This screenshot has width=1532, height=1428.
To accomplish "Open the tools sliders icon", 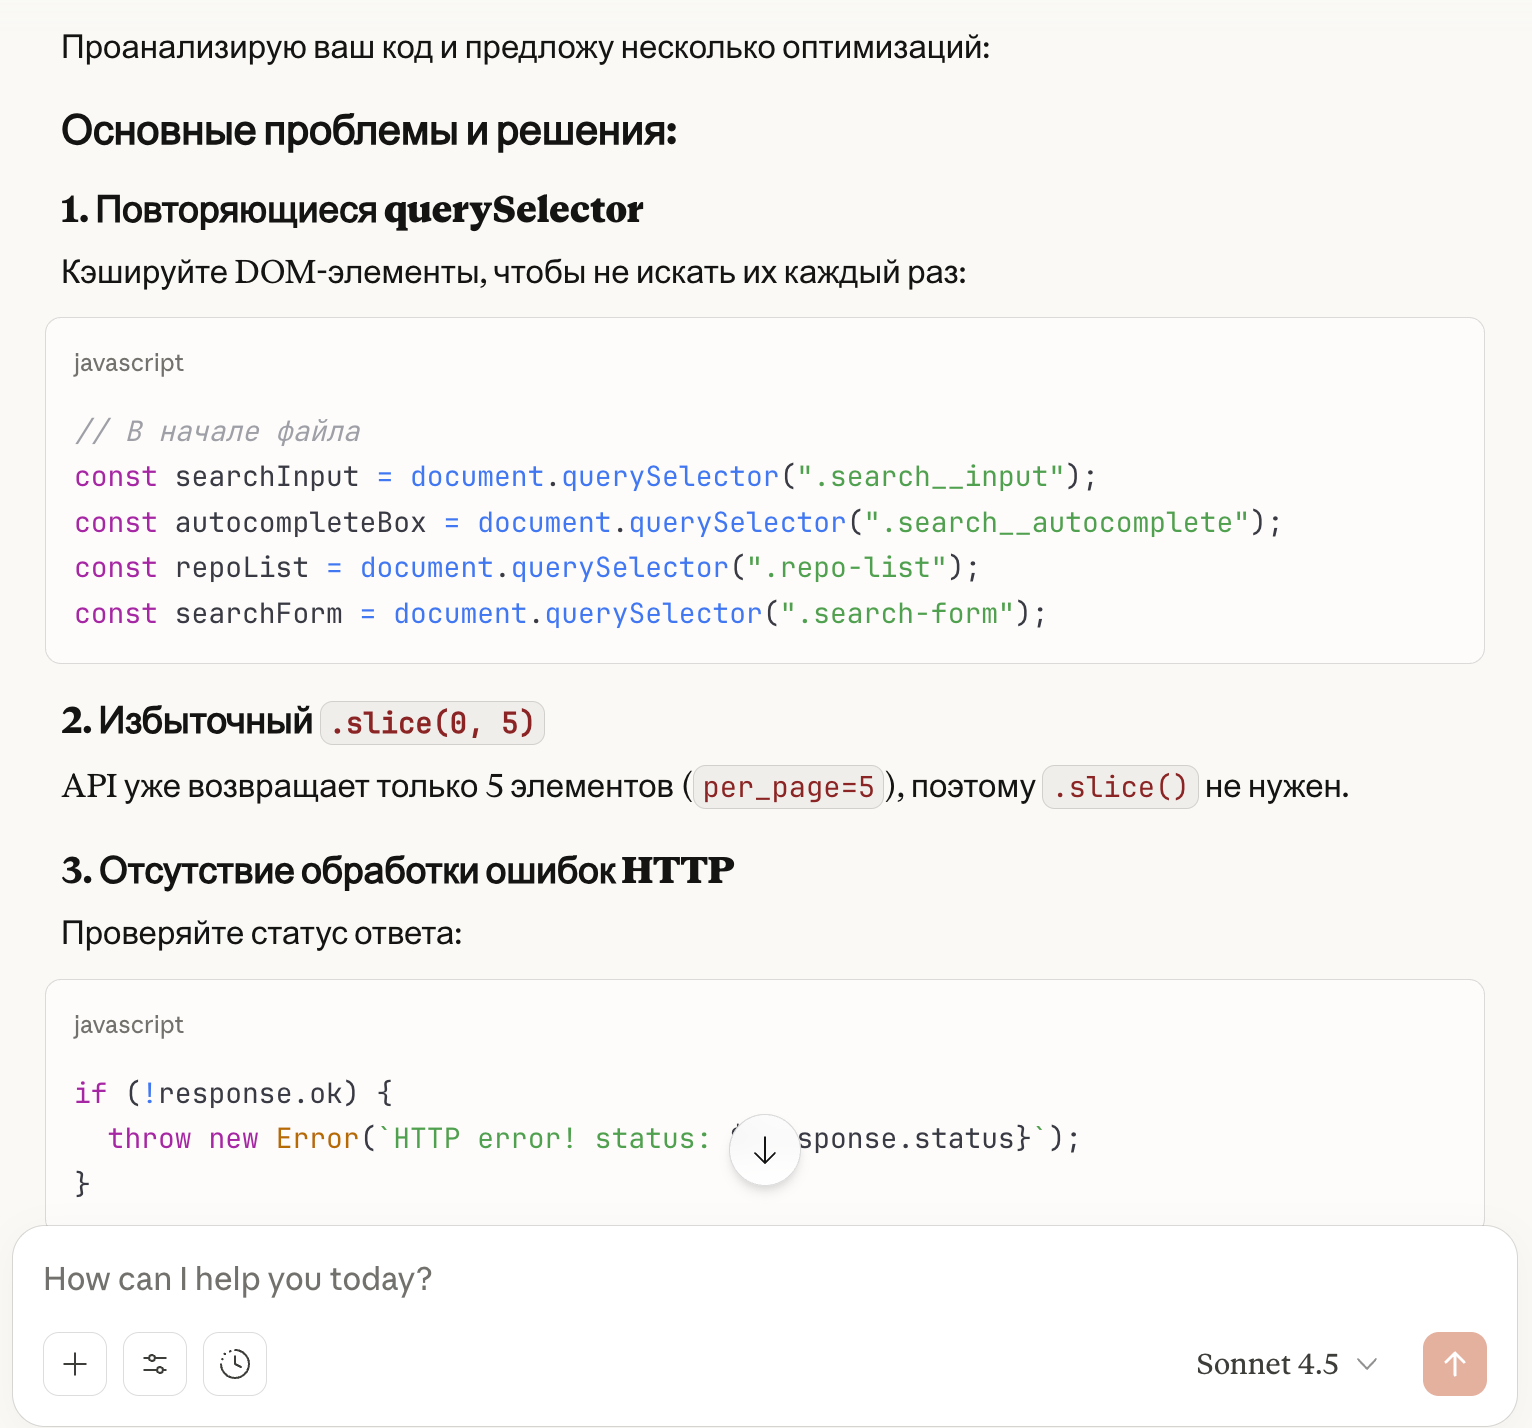I will [x=155, y=1364].
